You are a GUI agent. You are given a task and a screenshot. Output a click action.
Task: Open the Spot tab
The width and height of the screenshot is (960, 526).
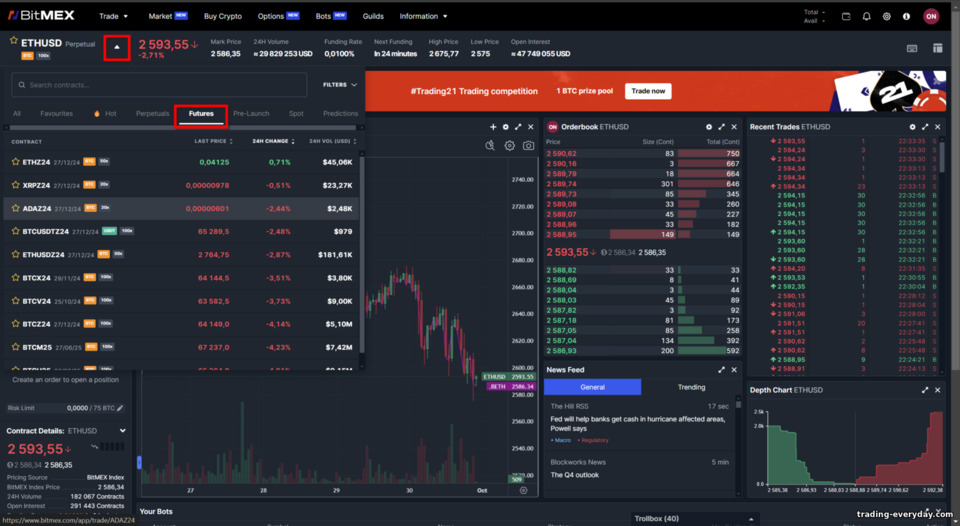pyautogui.click(x=296, y=114)
